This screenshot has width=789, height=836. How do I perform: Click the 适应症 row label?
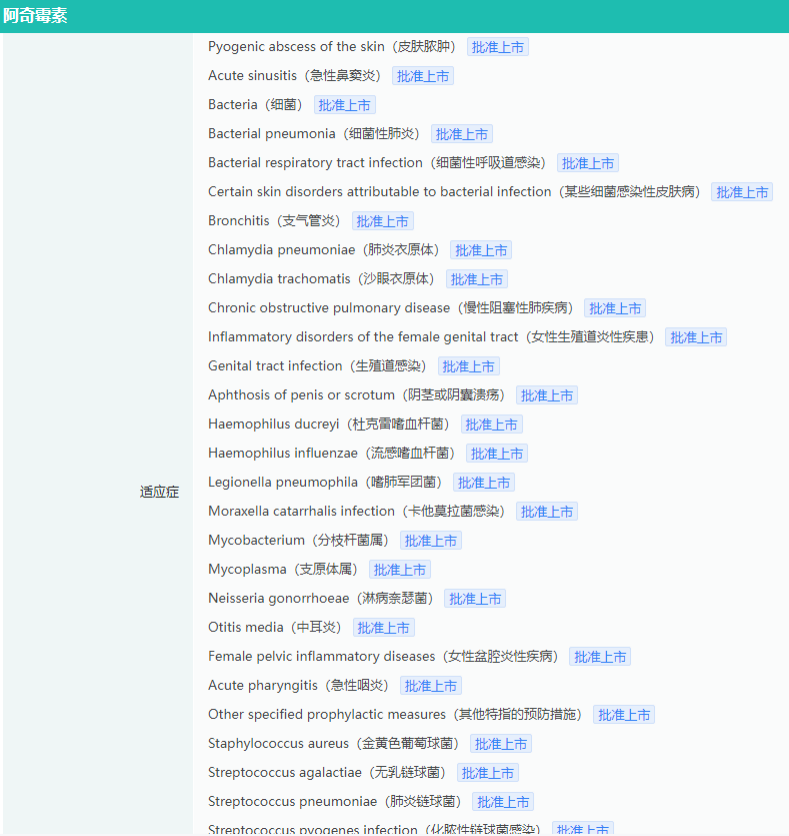tap(159, 492)
